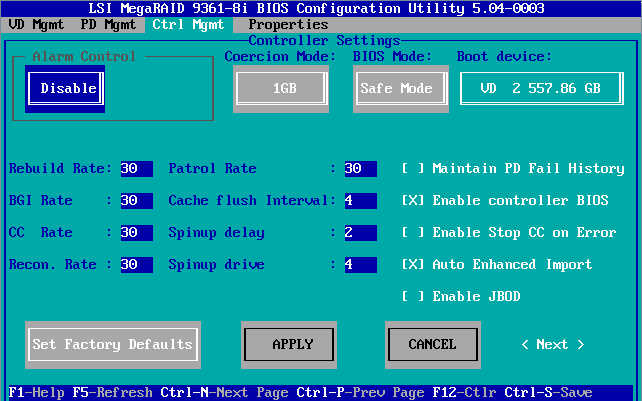Click the Coercion Mode label
The image size is (642, 401).
[x=280, y=57]
